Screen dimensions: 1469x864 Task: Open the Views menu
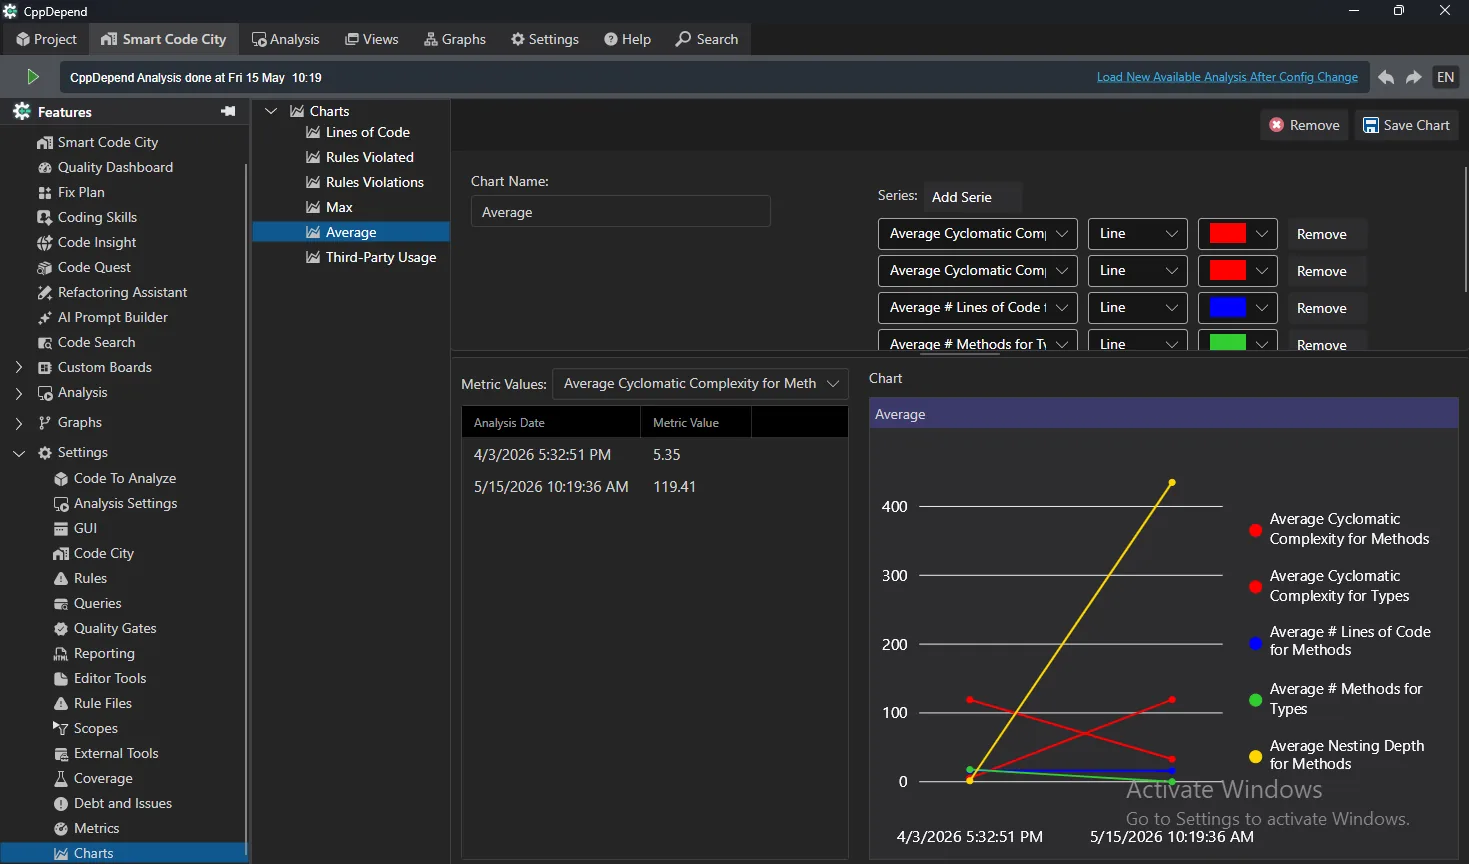(x=371, y=39)
